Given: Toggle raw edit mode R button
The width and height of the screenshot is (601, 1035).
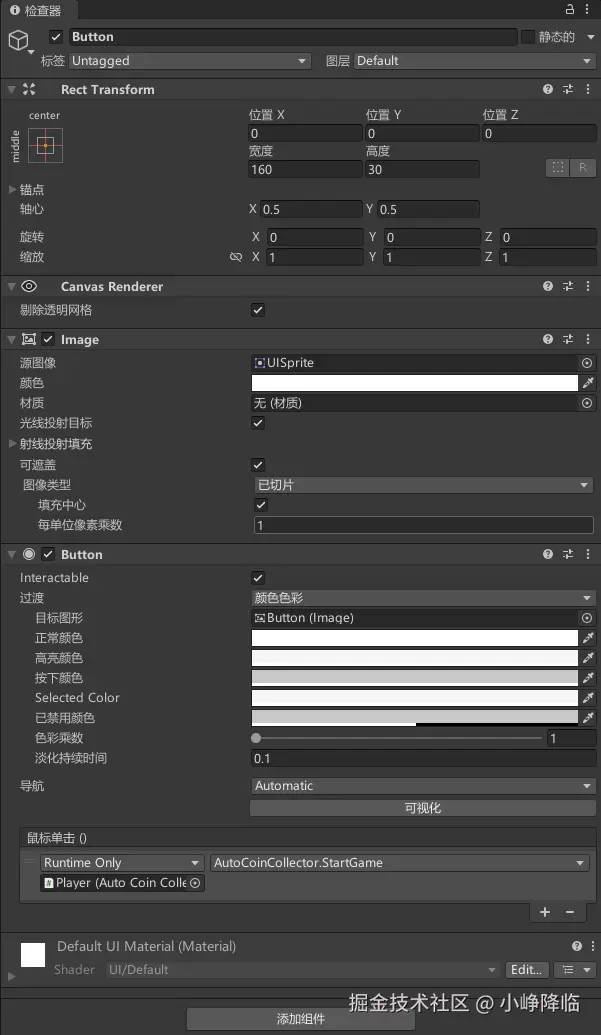Looking at the screenshot, I should [x=583, y=168].
